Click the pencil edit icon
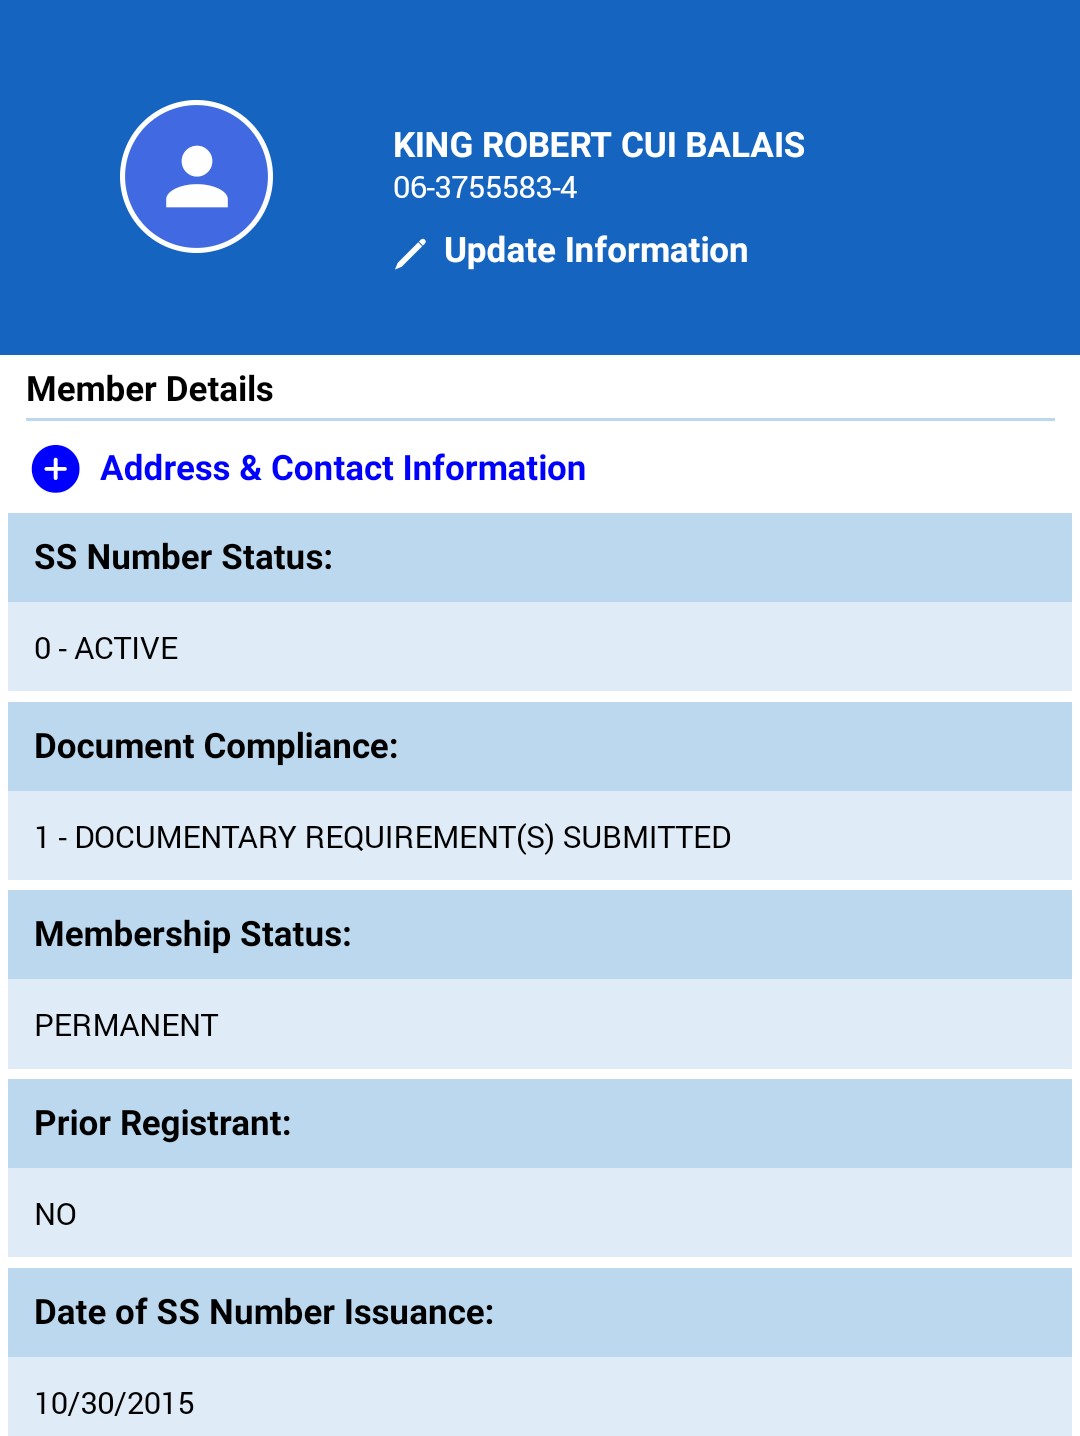 tap(410, 253)
